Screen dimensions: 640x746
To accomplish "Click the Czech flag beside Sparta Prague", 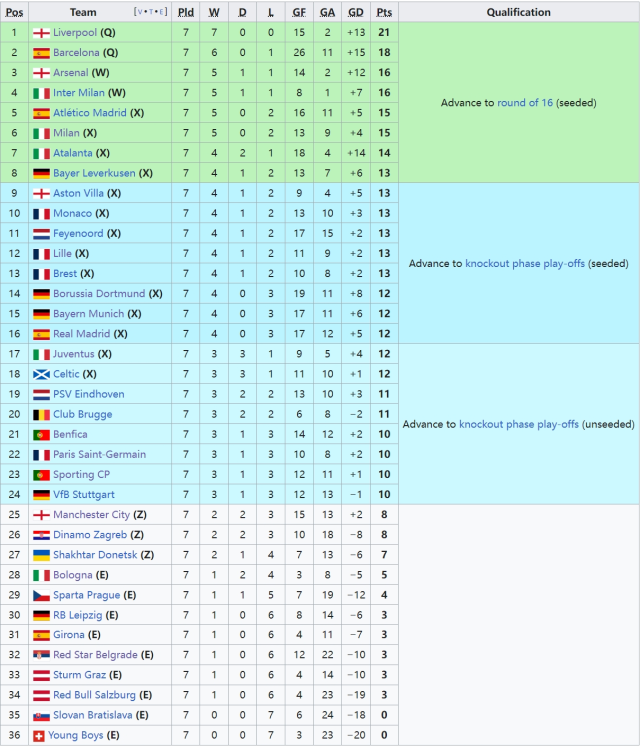I will (41, 595).
